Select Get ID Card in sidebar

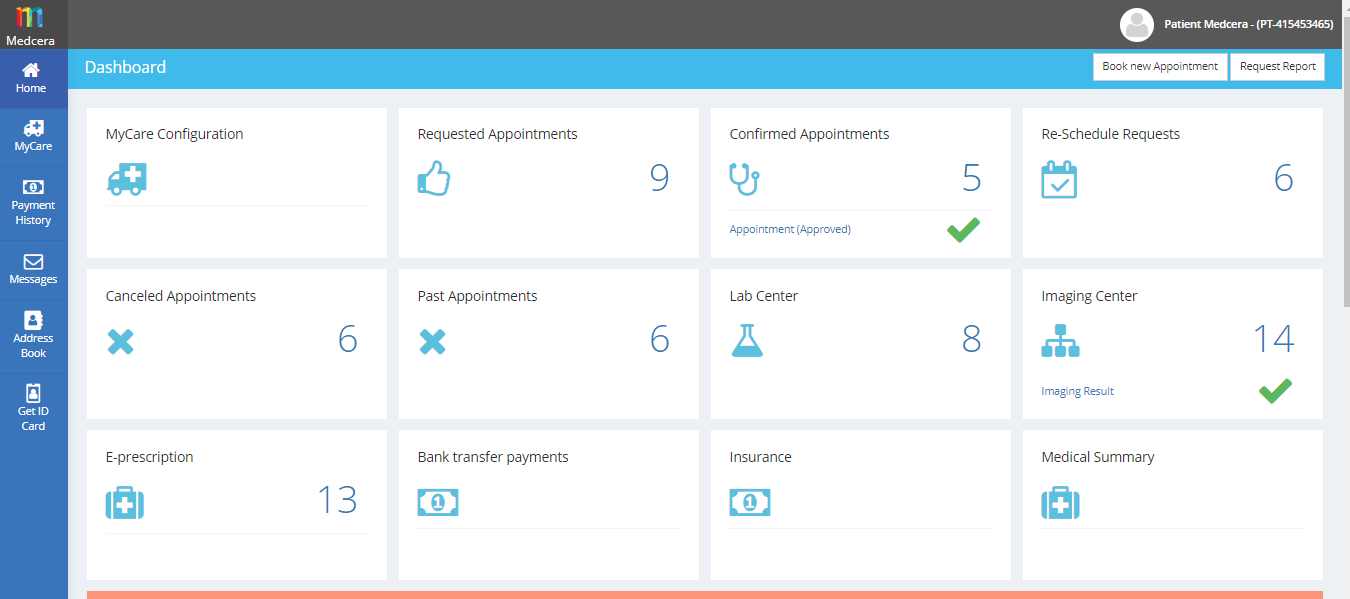(x=33, y=409)
